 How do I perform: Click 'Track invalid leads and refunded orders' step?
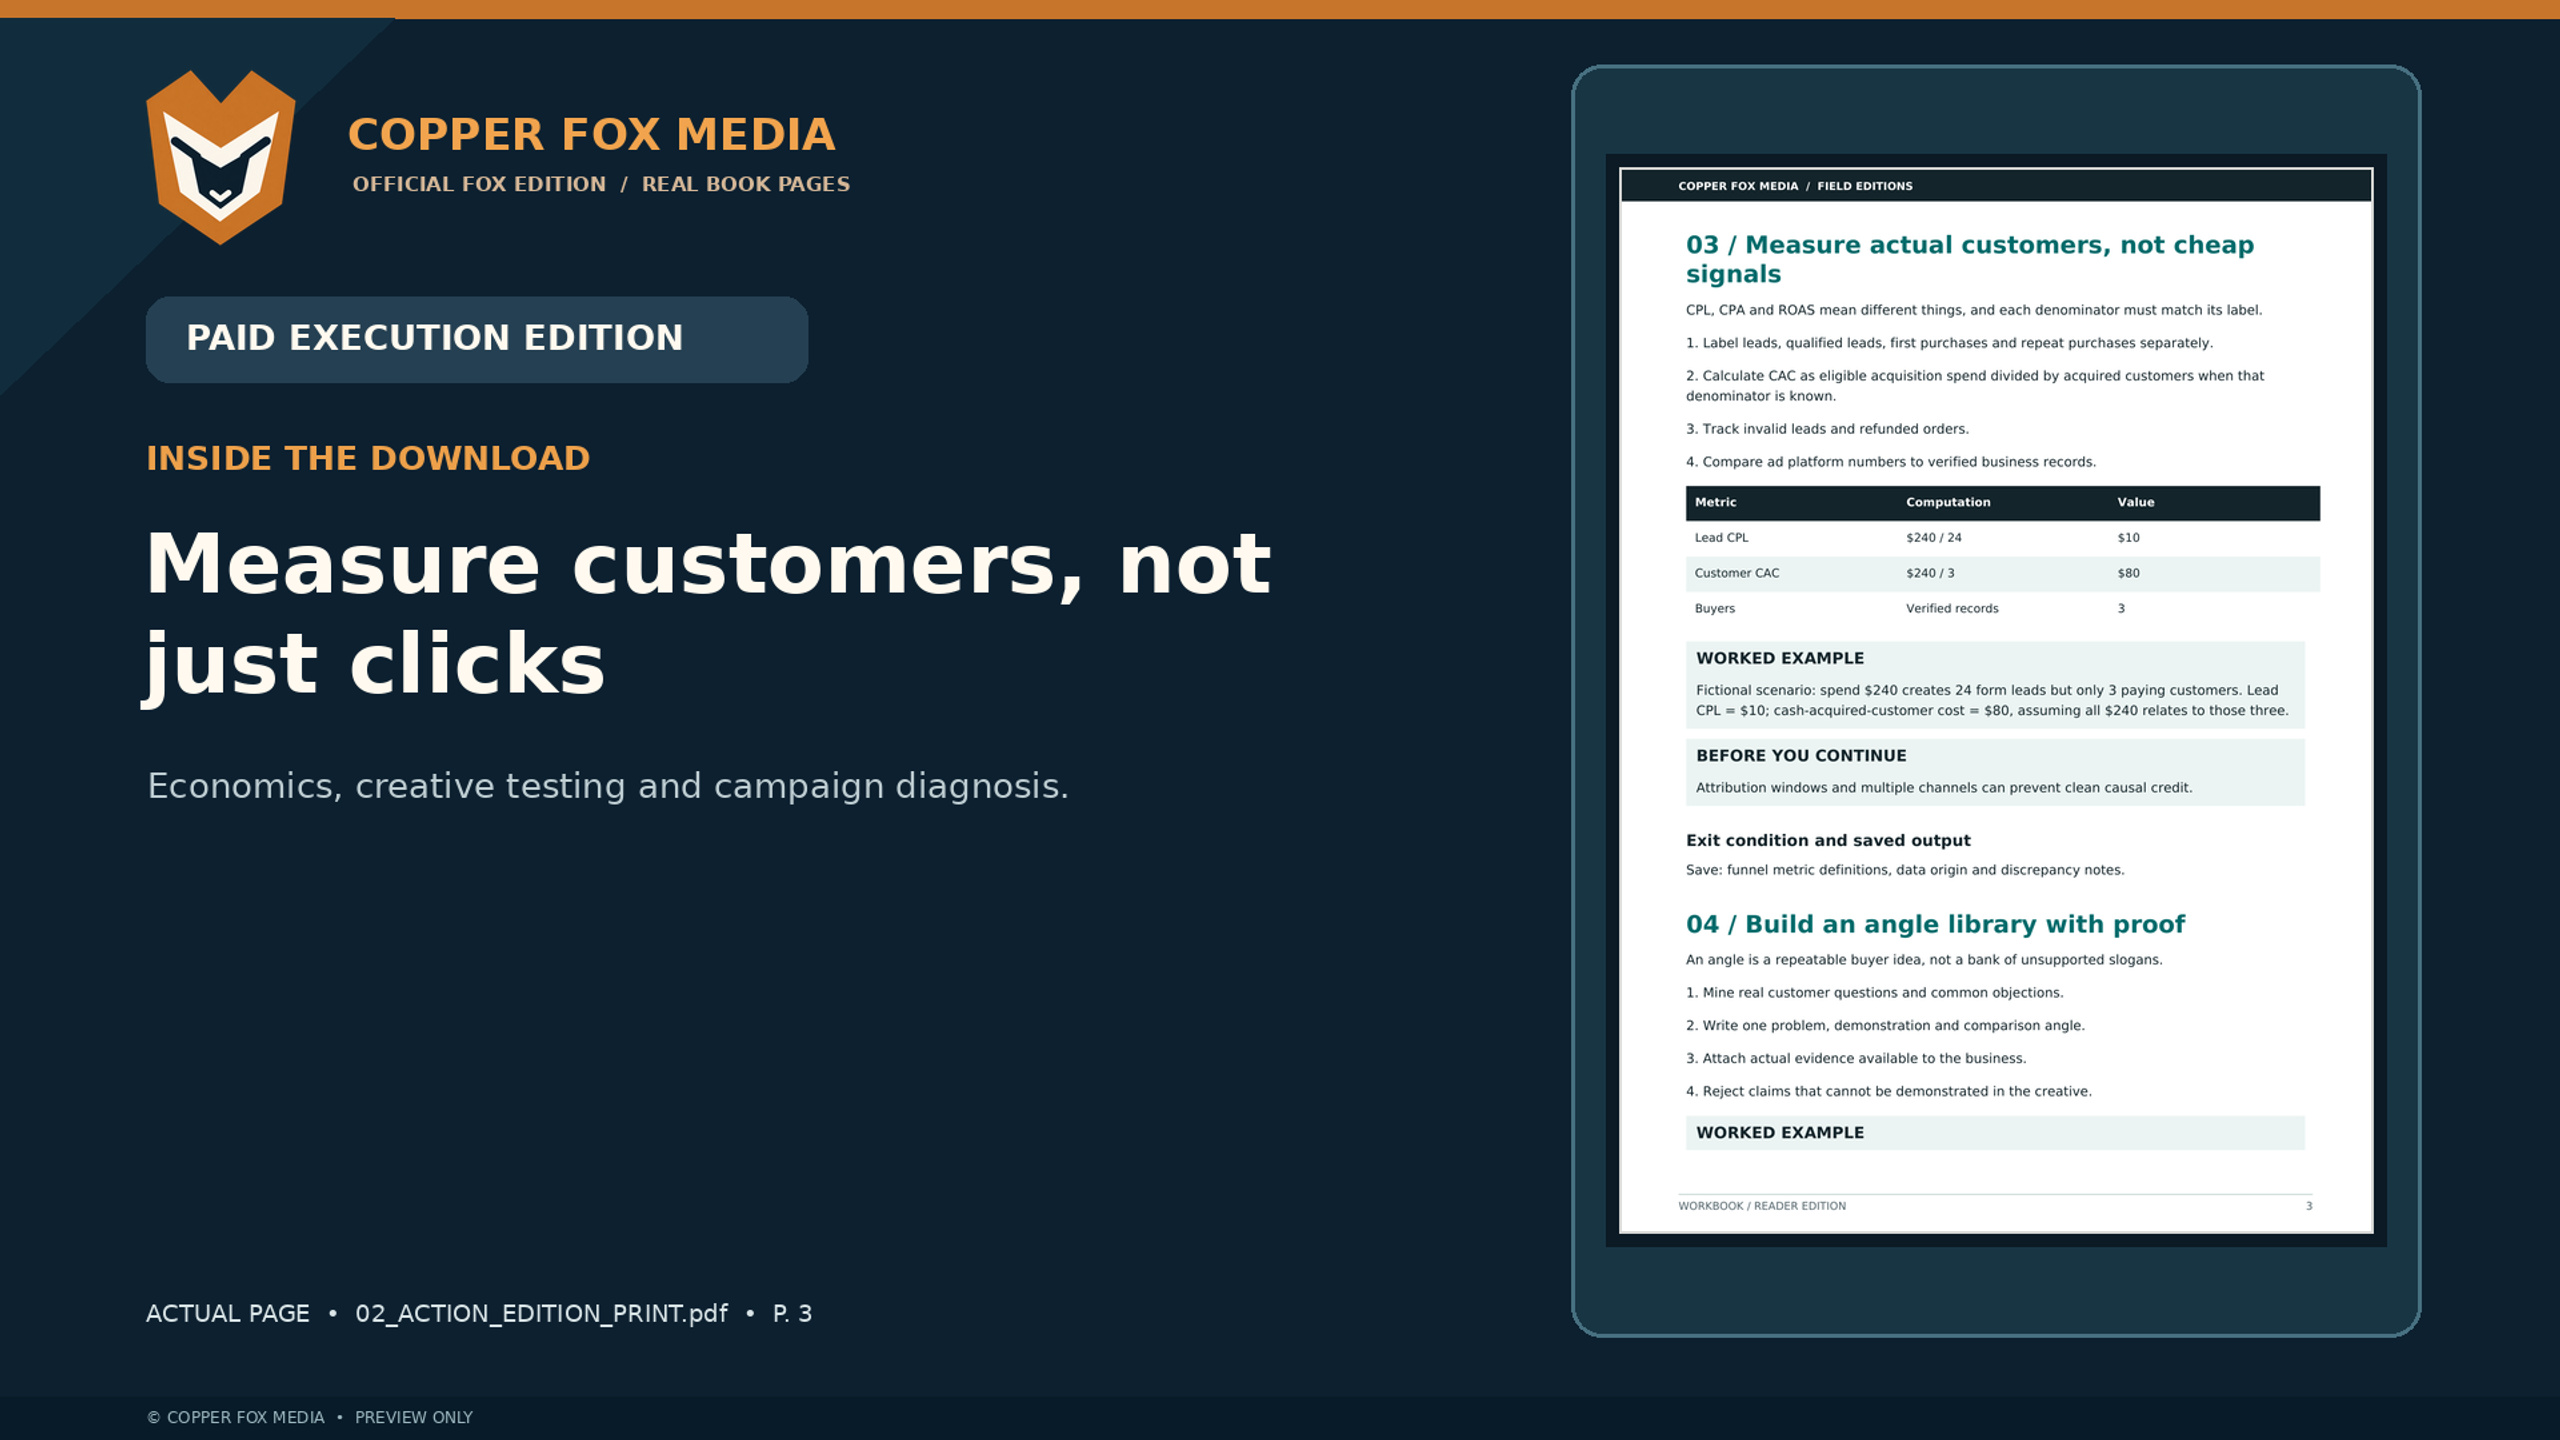[1827, 429]
